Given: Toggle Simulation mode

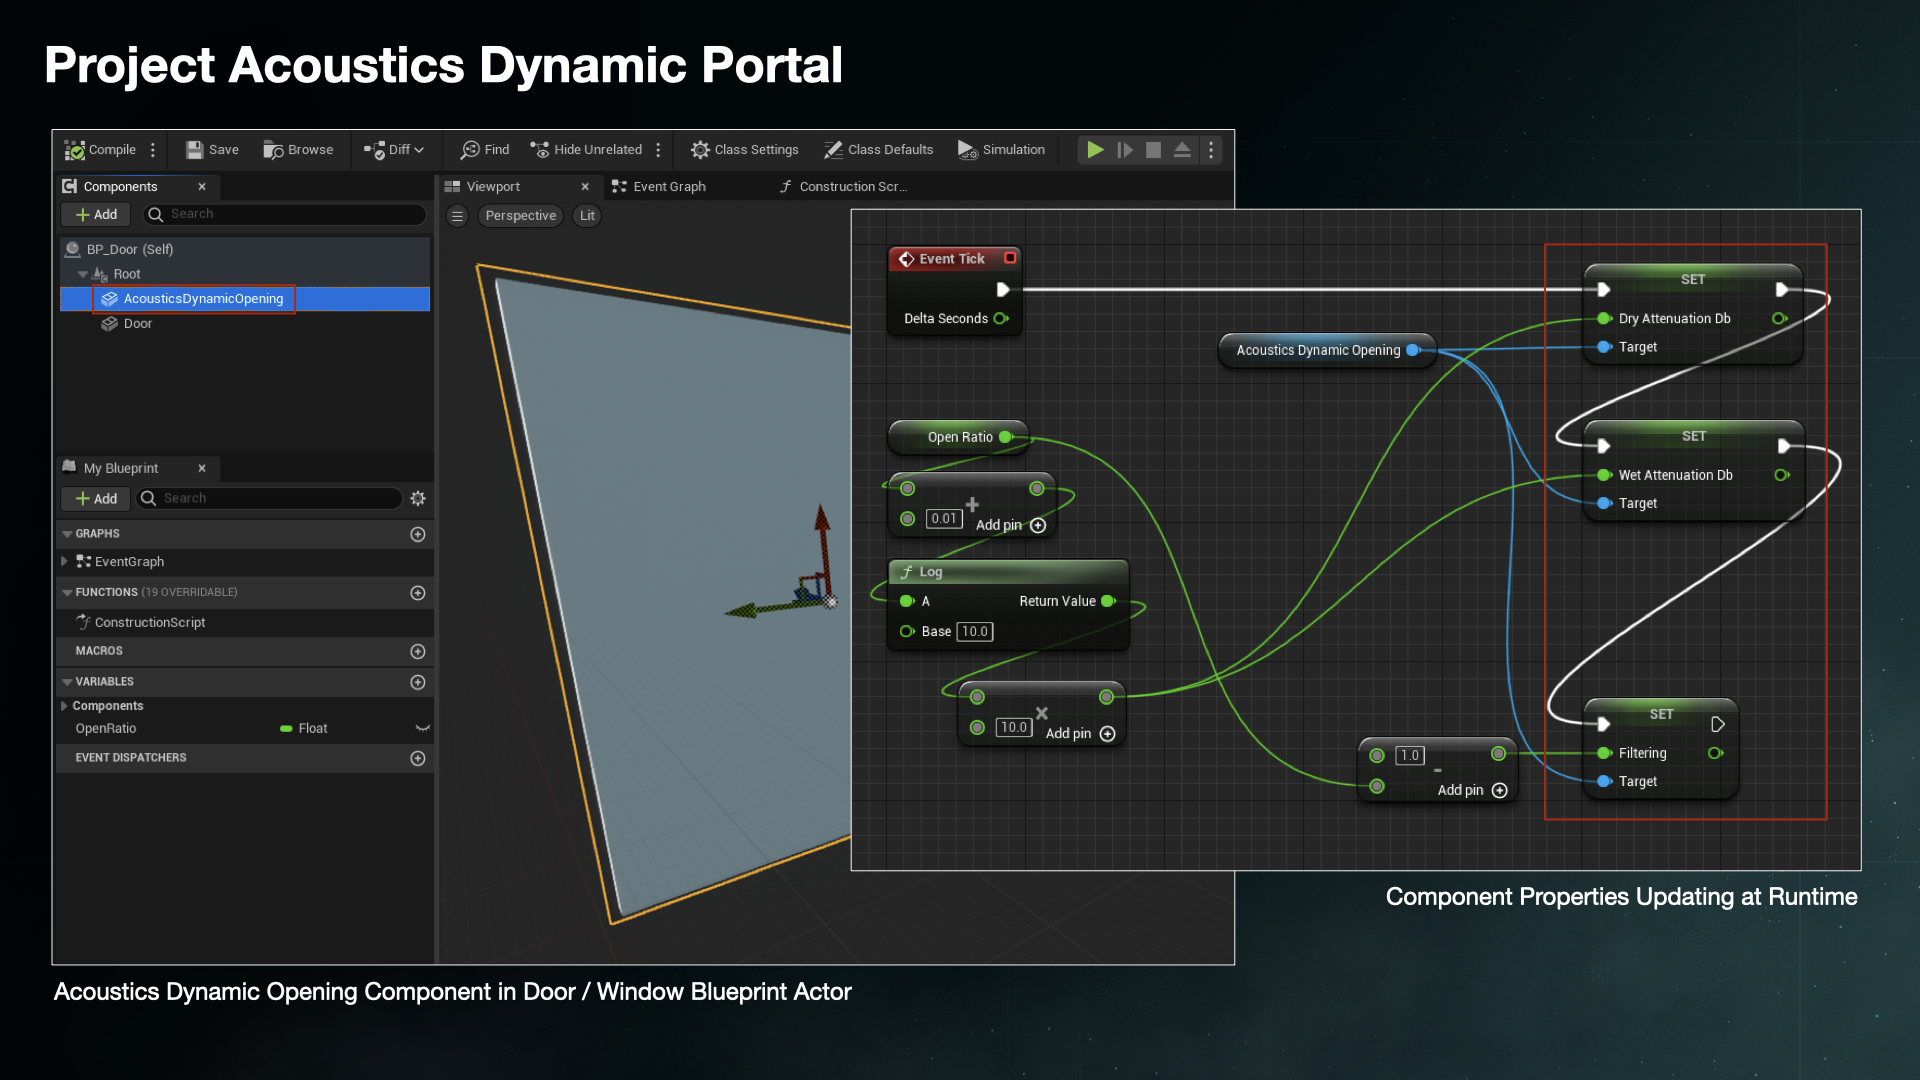Looking at the screenshot, I should (1001, 150).
